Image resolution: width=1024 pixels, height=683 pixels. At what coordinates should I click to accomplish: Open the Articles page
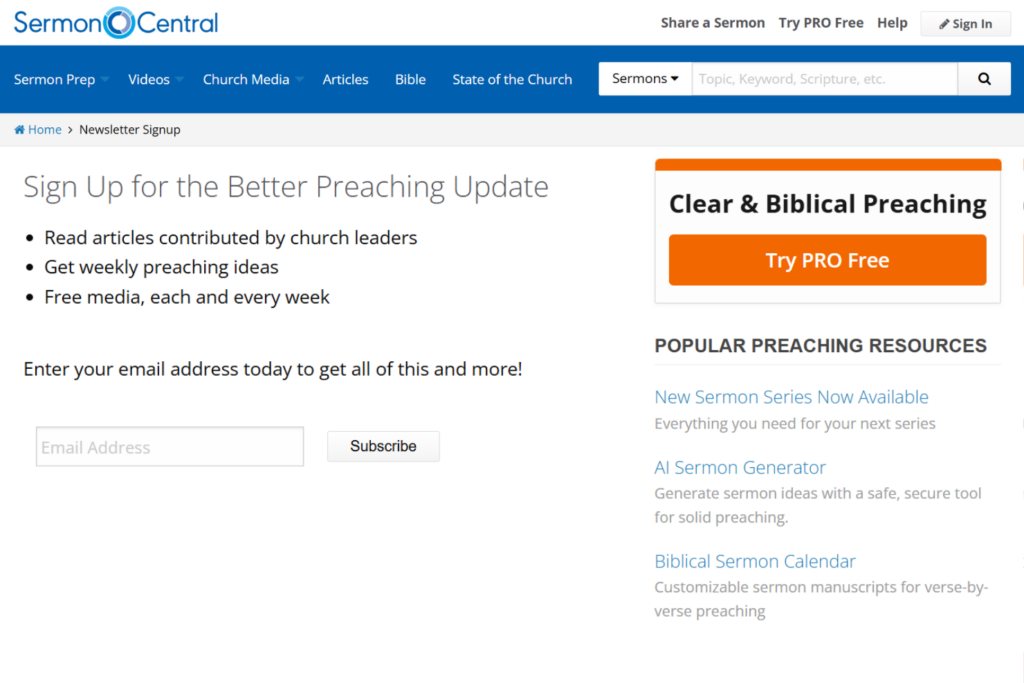point(345,80)
